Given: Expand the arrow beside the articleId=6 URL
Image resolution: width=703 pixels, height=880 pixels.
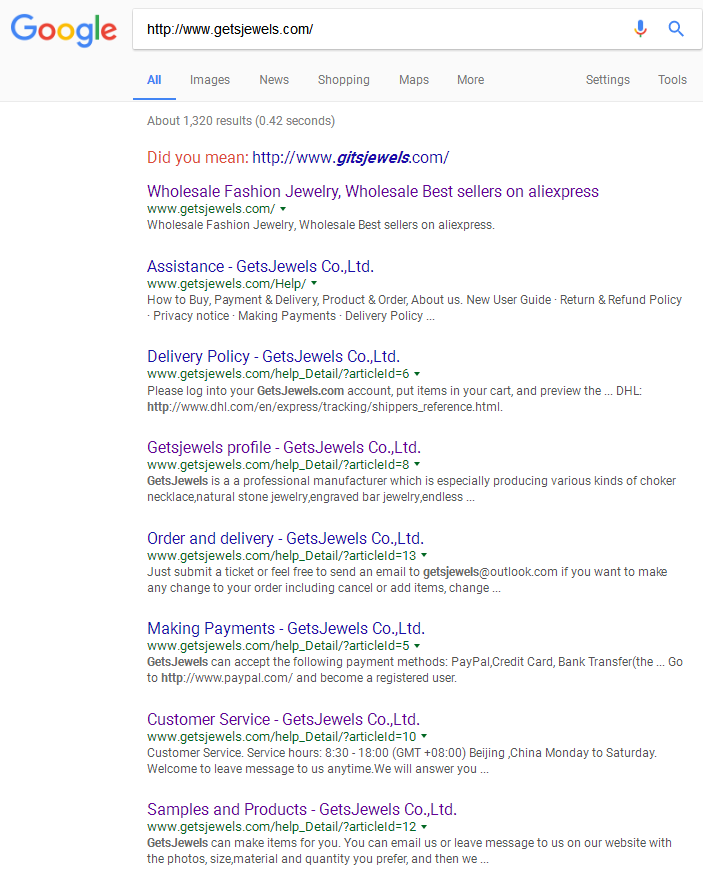Looking at the screenshot, I should coord(417,374).
